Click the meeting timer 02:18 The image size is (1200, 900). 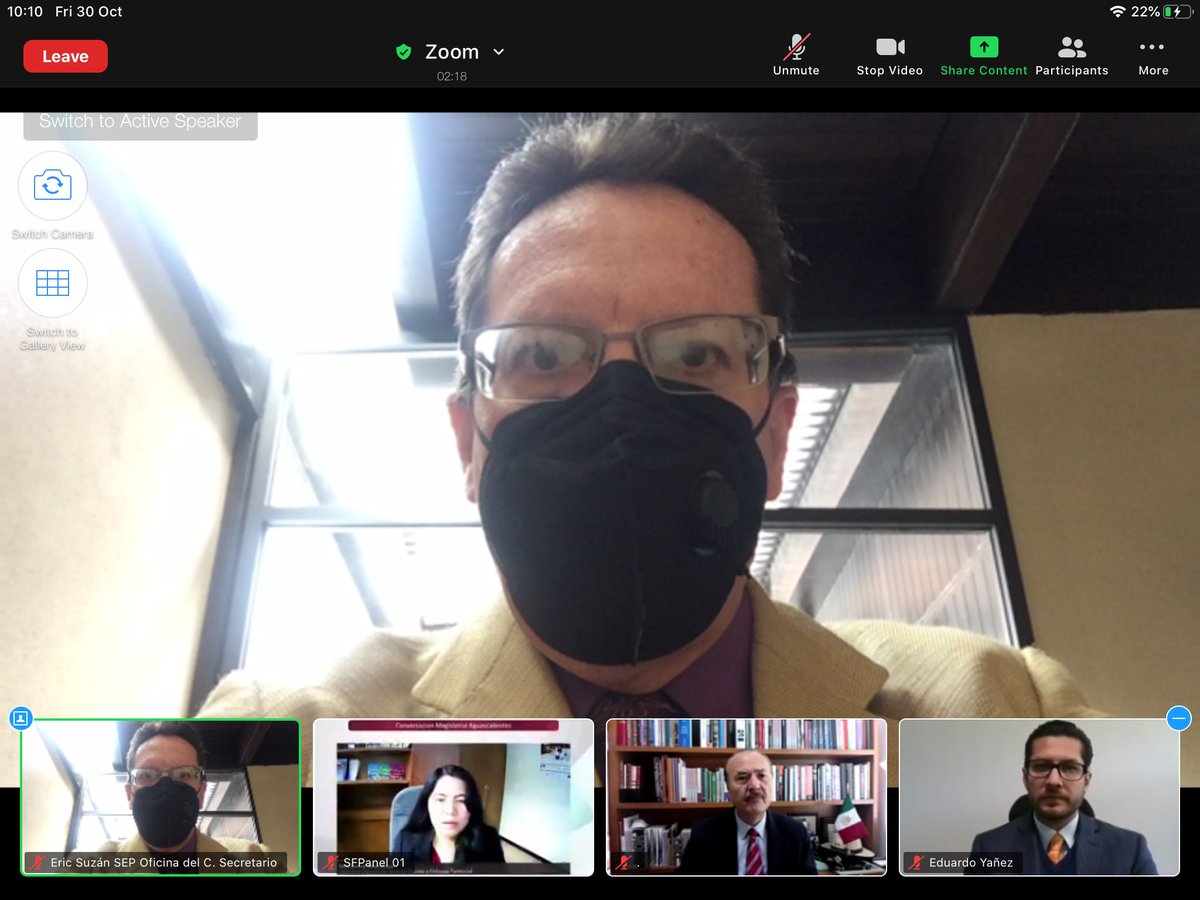(452, 76)
